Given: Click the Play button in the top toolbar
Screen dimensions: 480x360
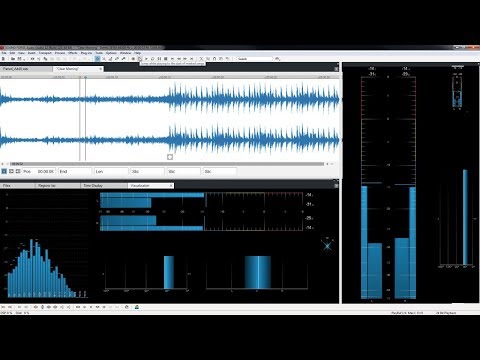Looking at the screenshot, I should pyautogui.click(x=146, y=59).
